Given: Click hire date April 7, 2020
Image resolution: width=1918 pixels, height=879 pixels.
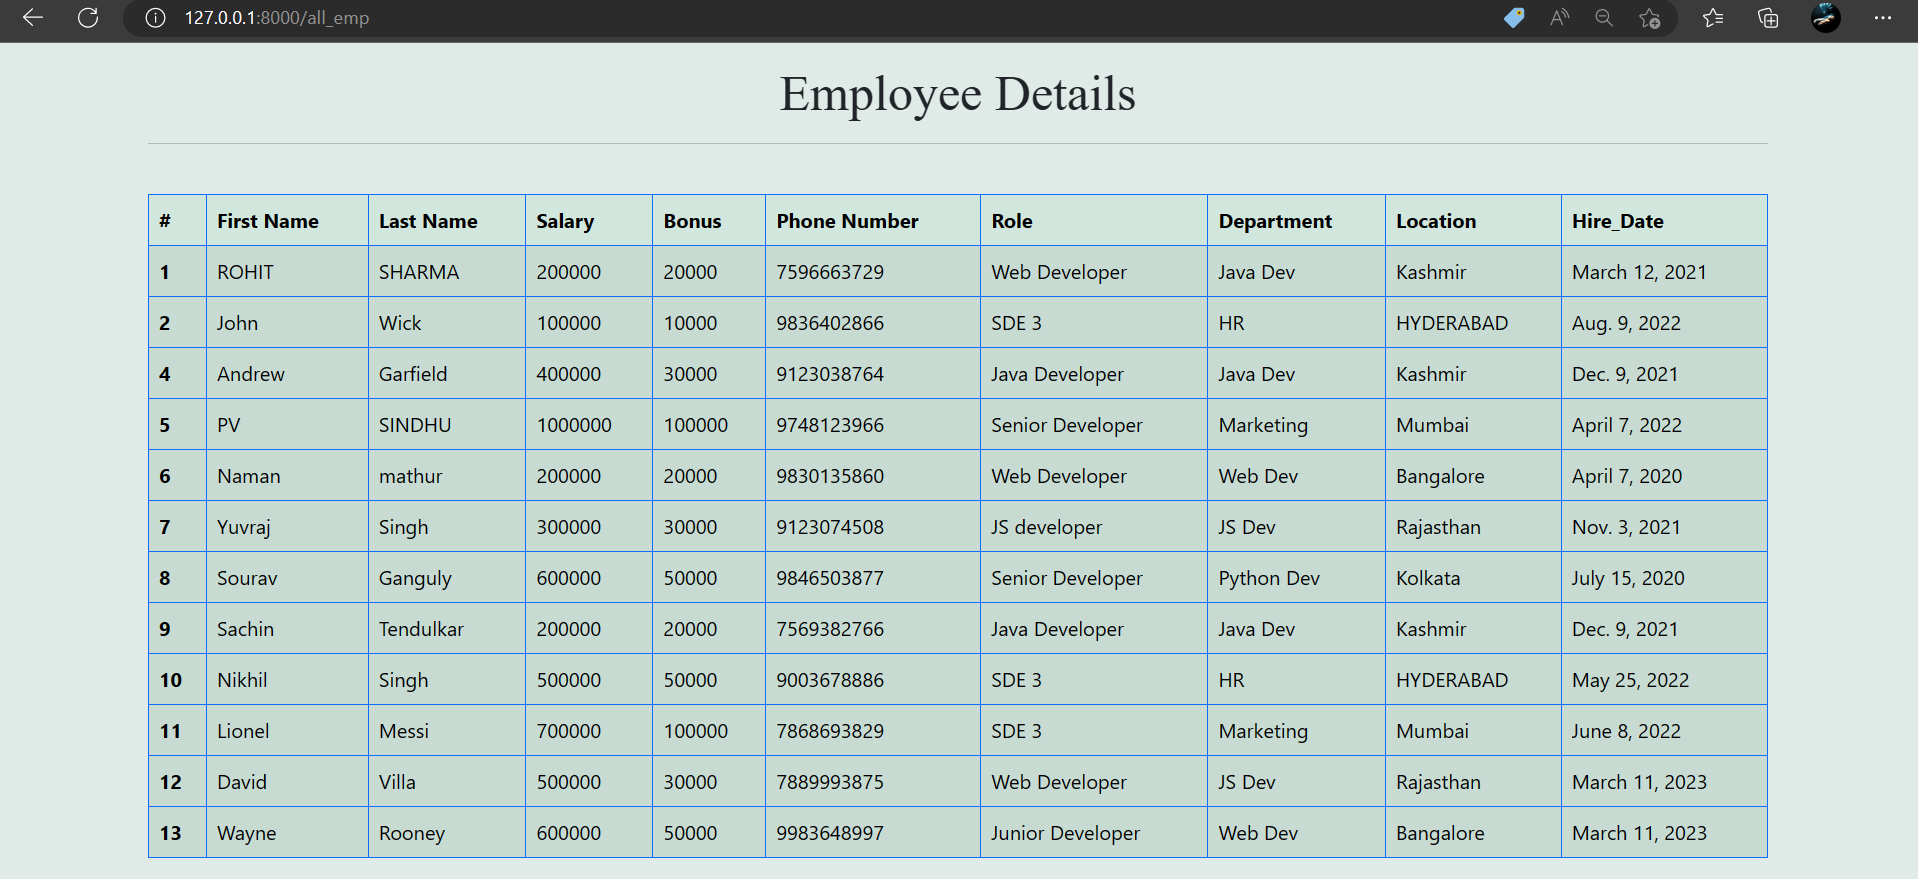Looking at the screenshot, I should tap(1627, 476).
